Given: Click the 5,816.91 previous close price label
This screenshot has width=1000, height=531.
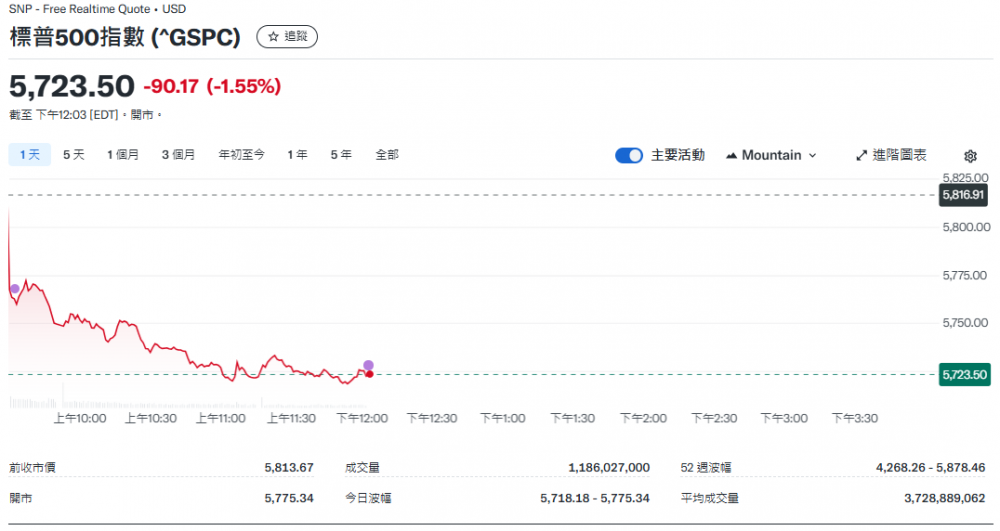Looking at the screenshot, I should coord(964,195).
